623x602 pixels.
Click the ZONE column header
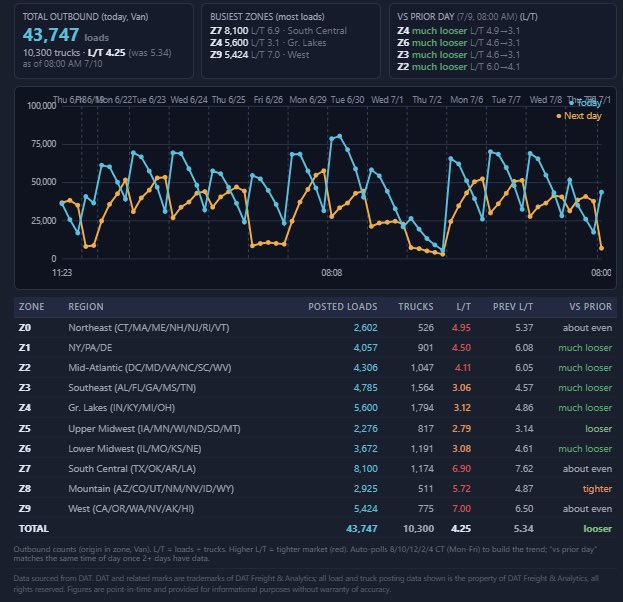32,307
